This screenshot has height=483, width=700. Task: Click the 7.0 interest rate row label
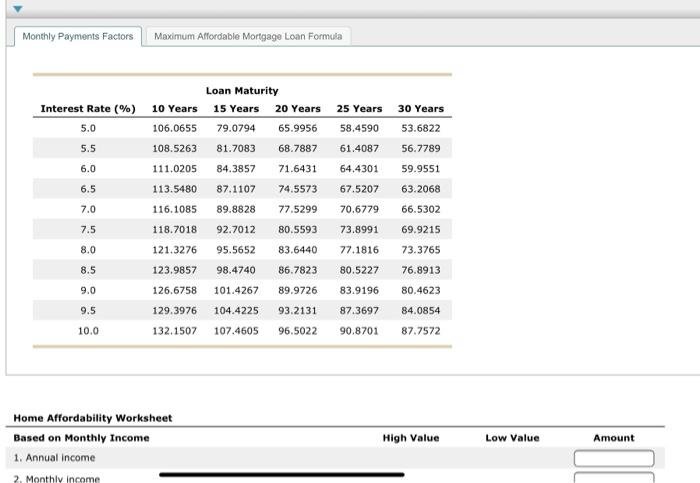point(88,209)
